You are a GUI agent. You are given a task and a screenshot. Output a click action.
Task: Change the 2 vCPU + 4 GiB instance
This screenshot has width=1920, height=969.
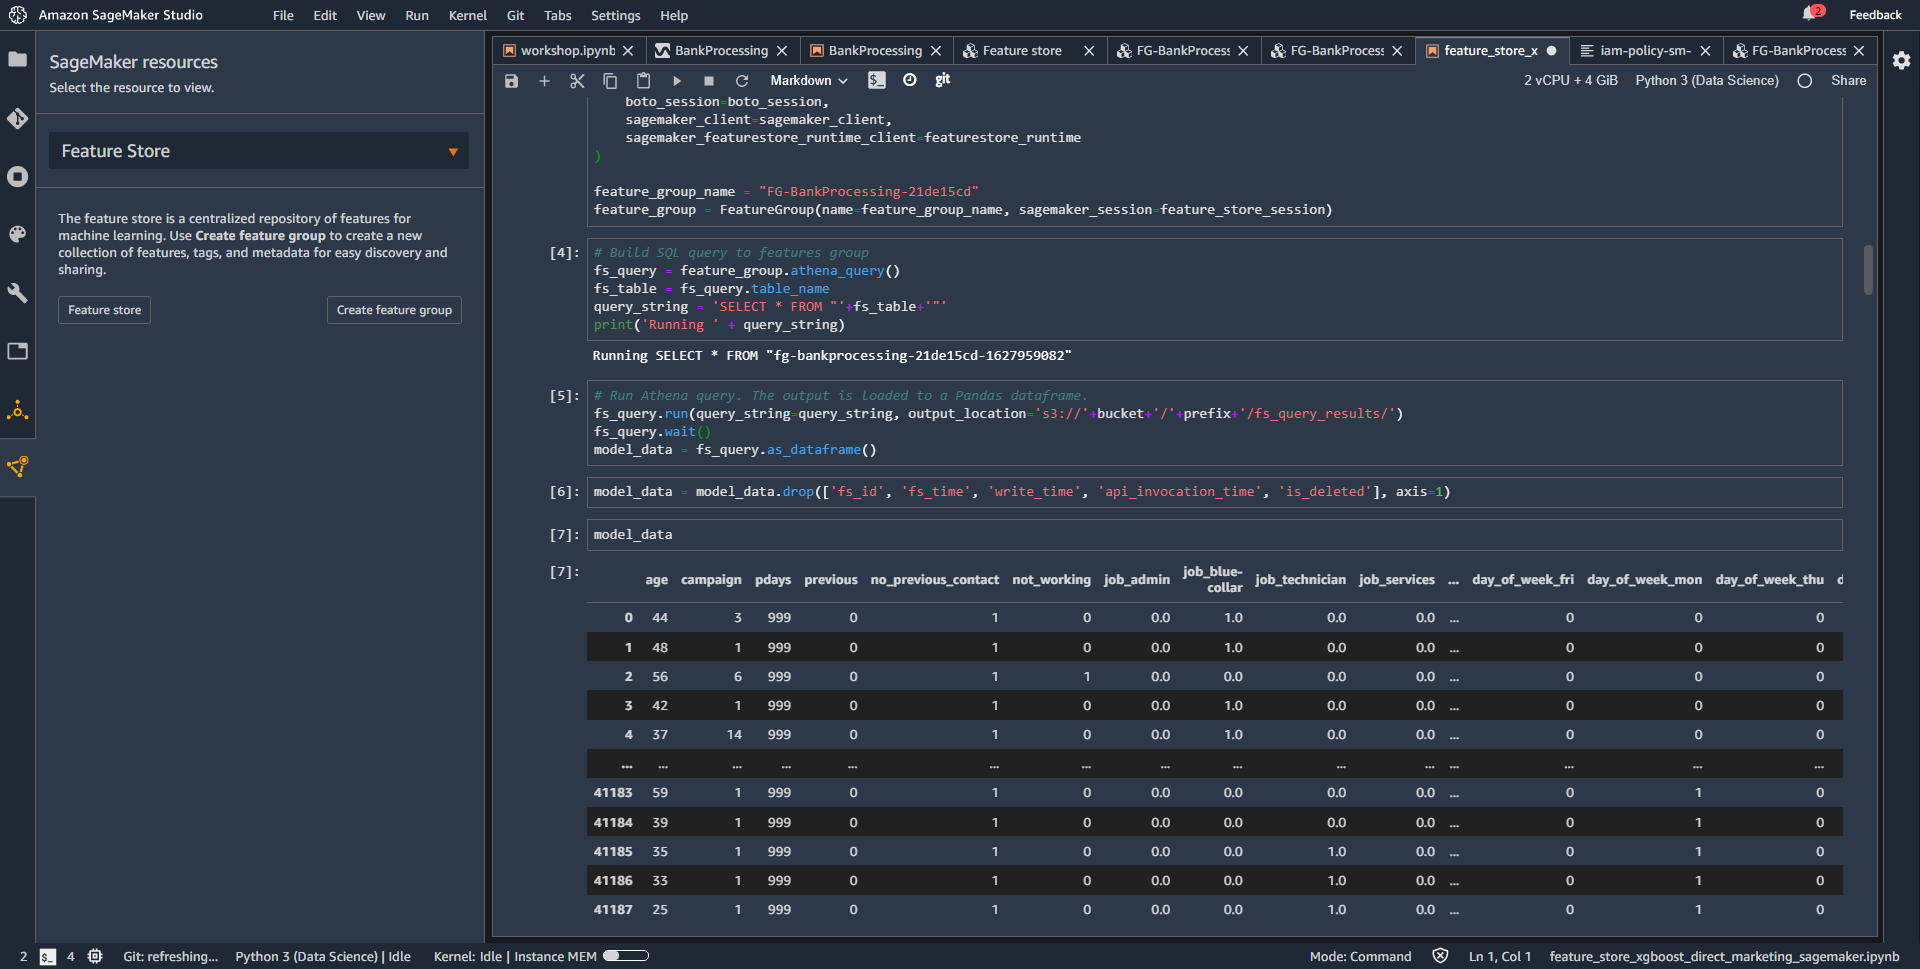tap(1570, 81)
